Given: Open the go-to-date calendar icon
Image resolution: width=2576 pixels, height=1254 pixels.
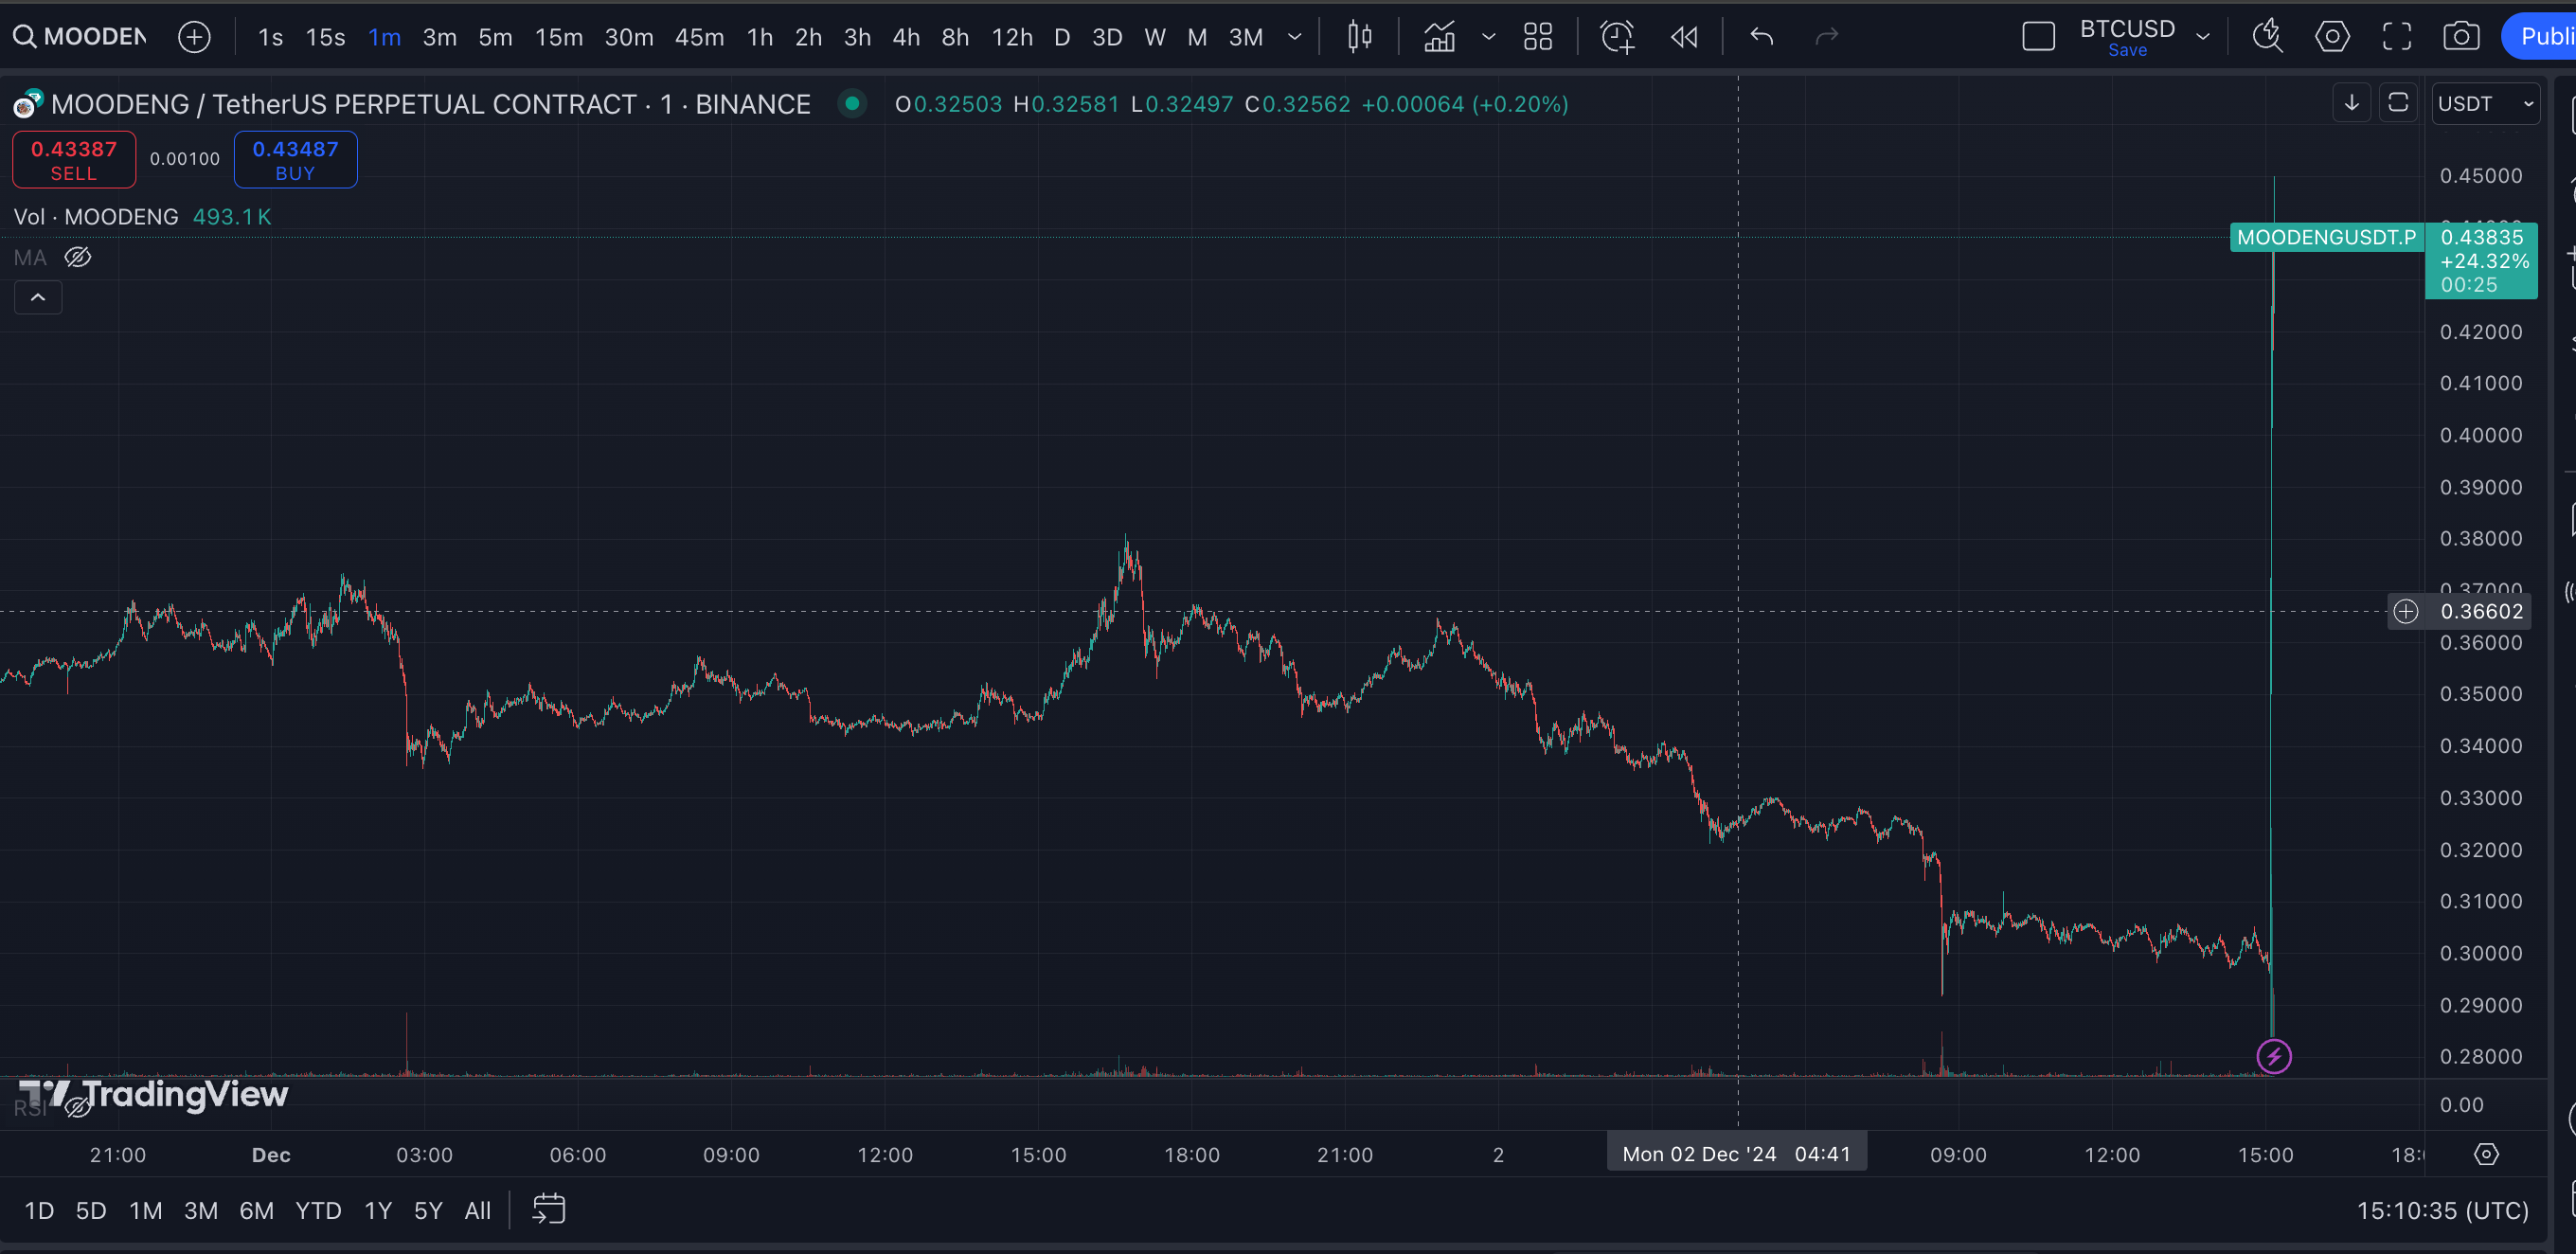Looking at the screenshot, I should coord(548,1209).
